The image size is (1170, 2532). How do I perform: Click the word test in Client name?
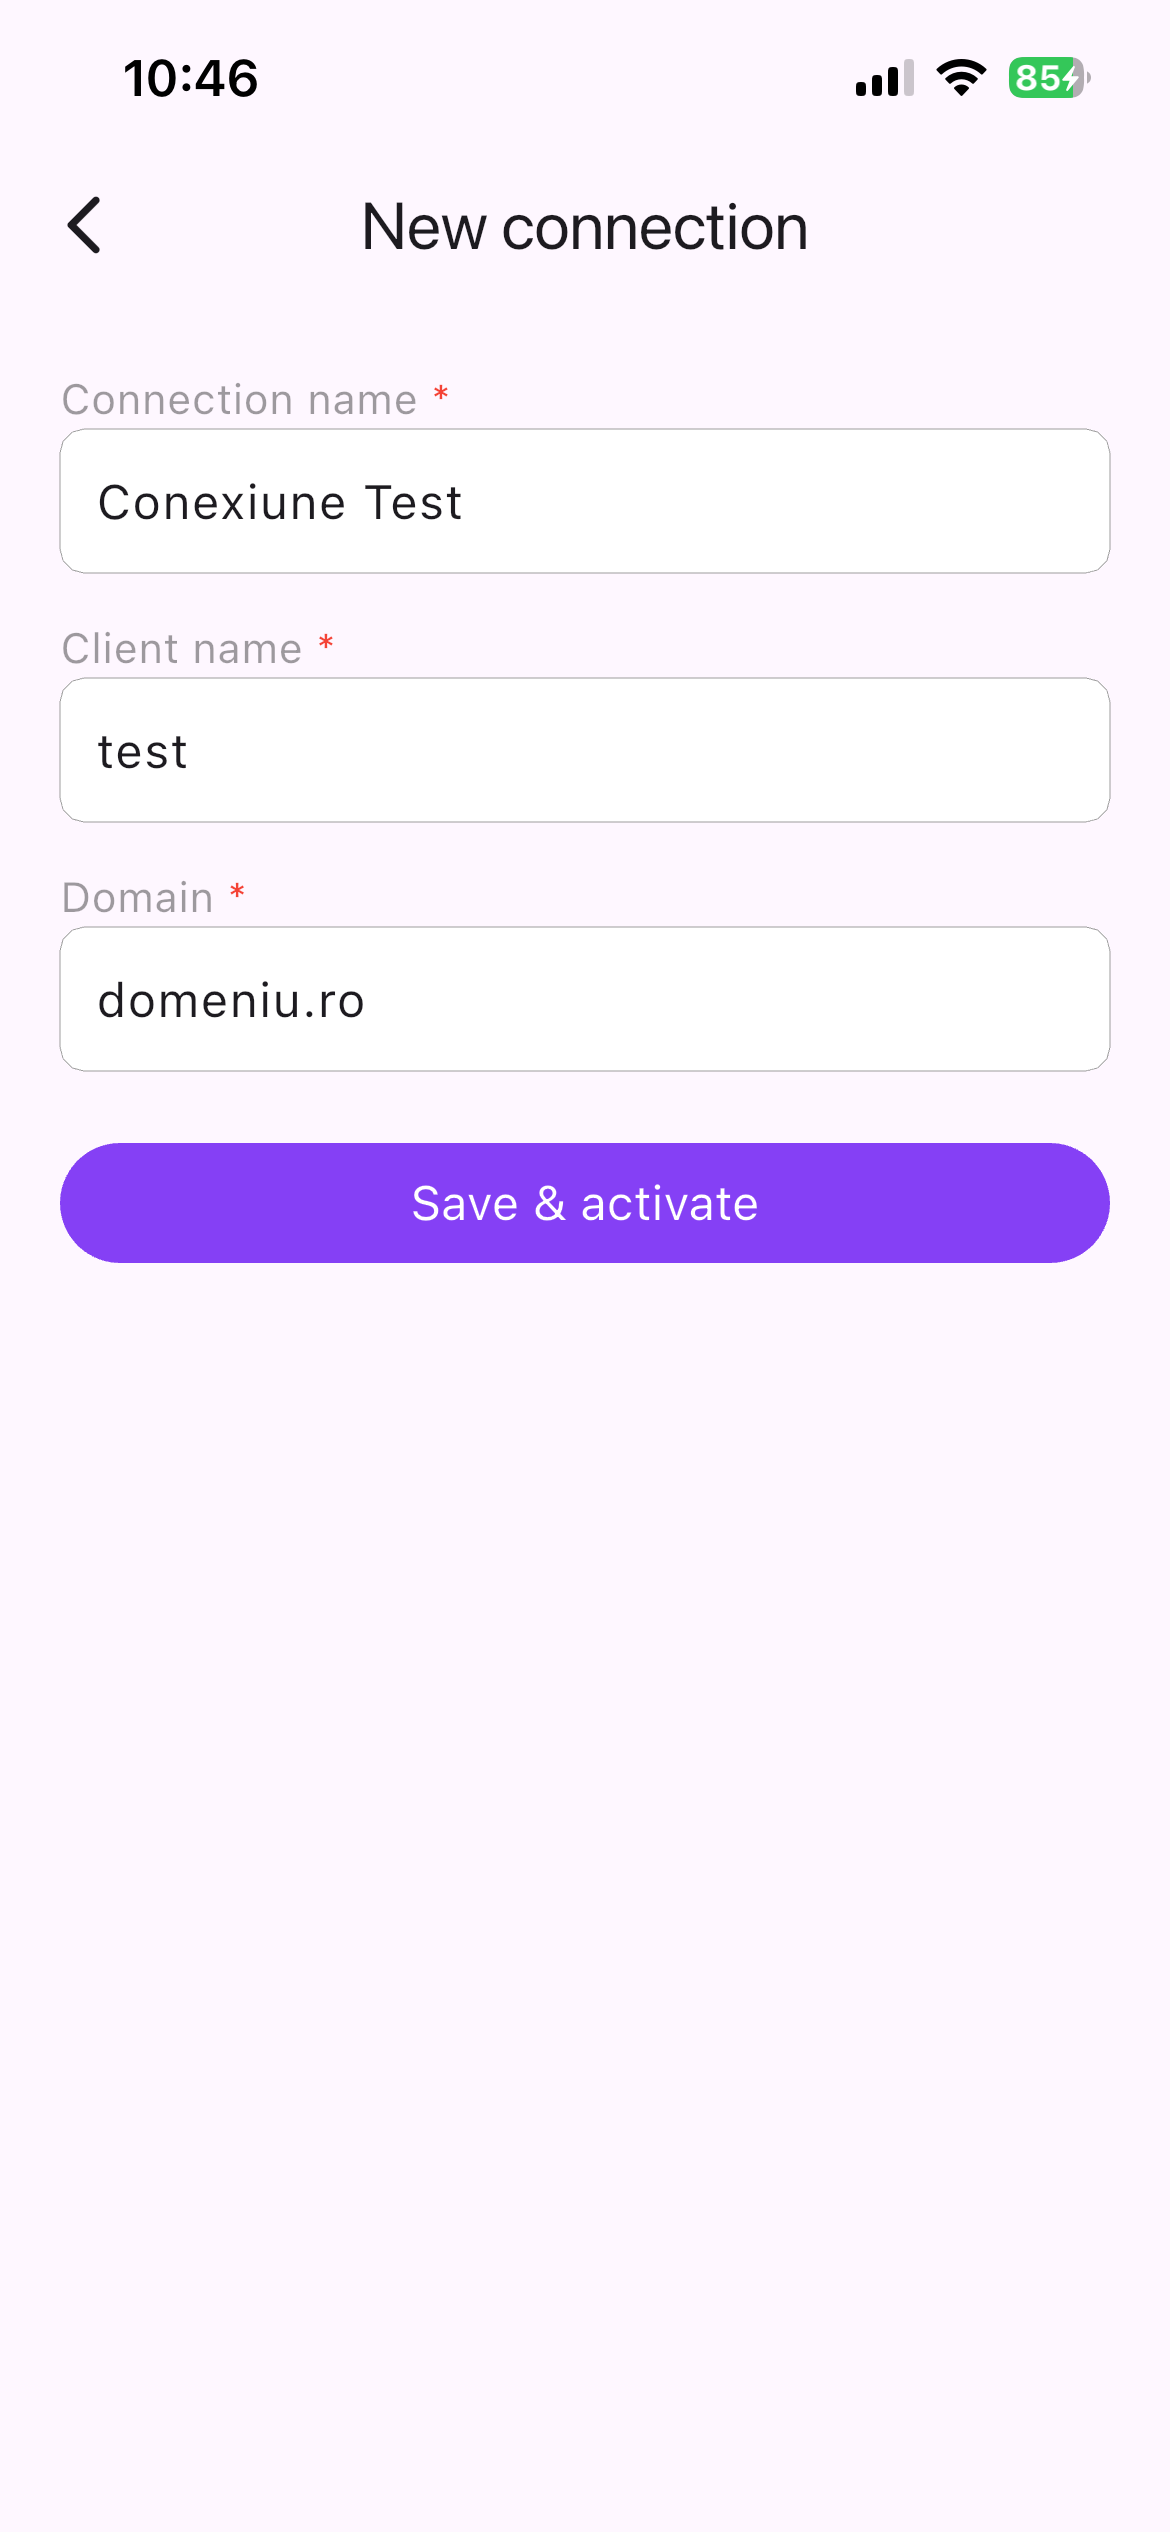point(143,752)
